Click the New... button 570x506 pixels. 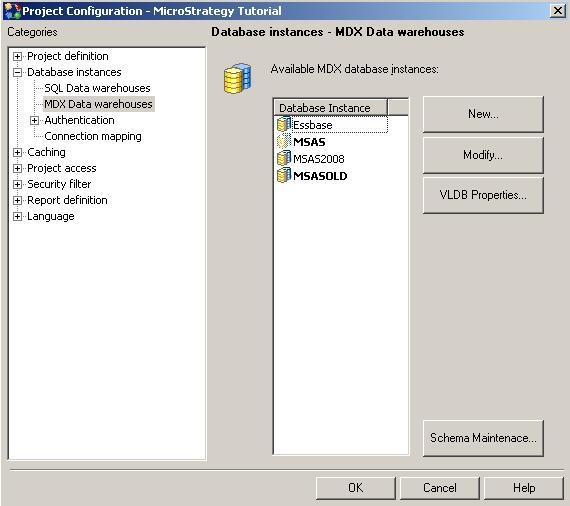coord(483,114)
